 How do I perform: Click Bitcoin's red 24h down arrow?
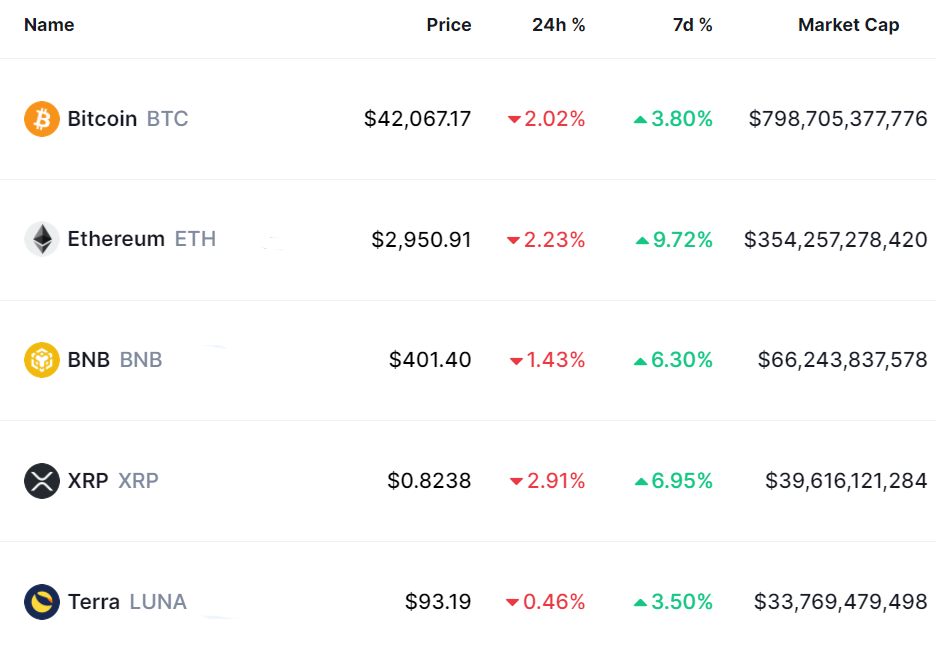click(x=514, y=120)
